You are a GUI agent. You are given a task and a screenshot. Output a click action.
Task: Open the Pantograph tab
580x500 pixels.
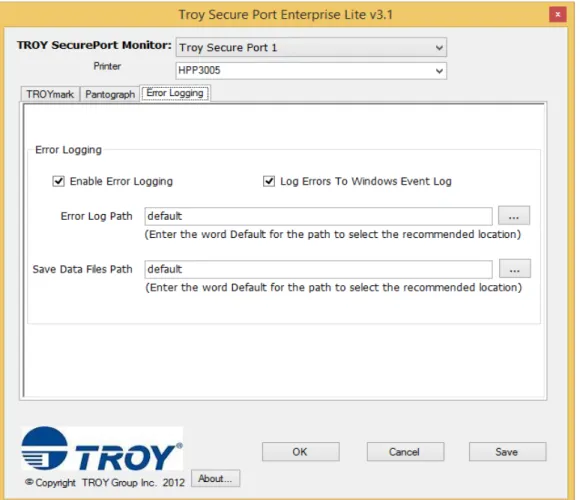tap(110, 94)
